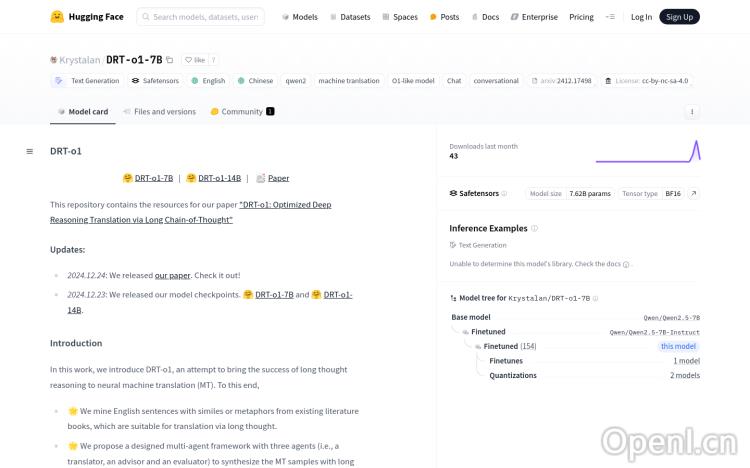
Task: Copy the model name DRT-o1-7B
Action: point(170,60)
